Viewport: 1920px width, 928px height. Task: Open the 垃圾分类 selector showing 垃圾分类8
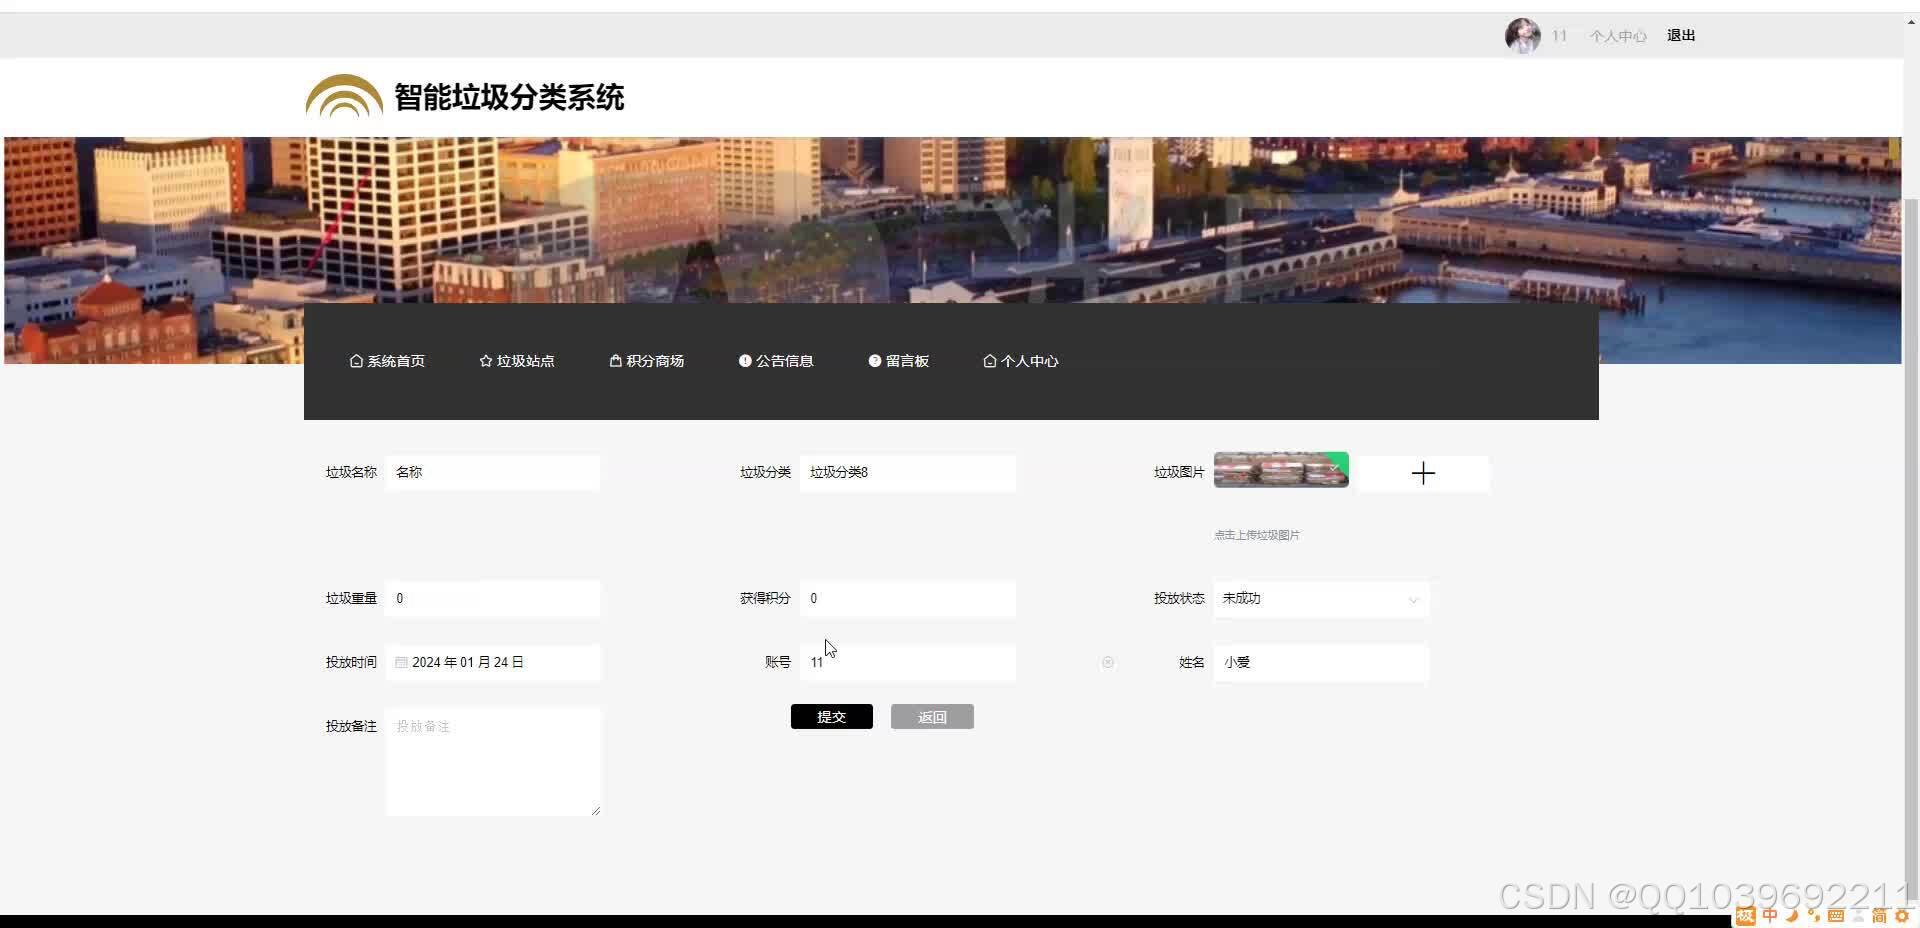pyautogui.click(x=907, y=472)
